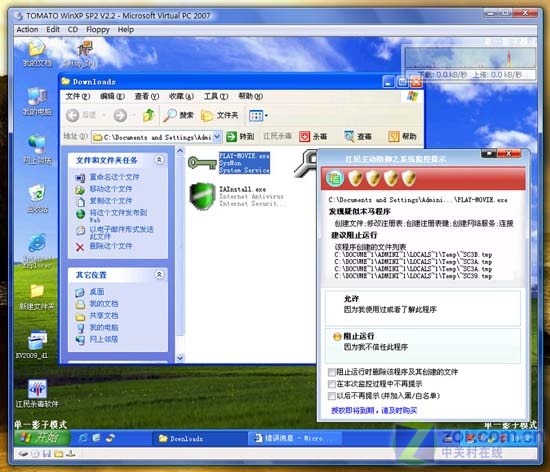Open the Virtual PC Action menu

coord(27,29)
